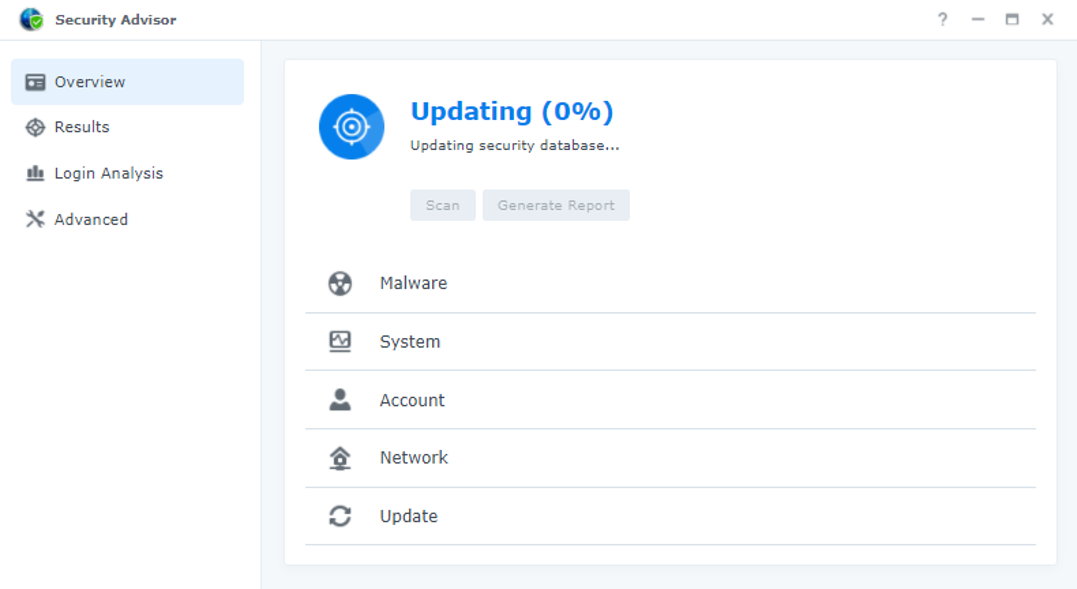Click the Generate Report button

tap(556, 205)
